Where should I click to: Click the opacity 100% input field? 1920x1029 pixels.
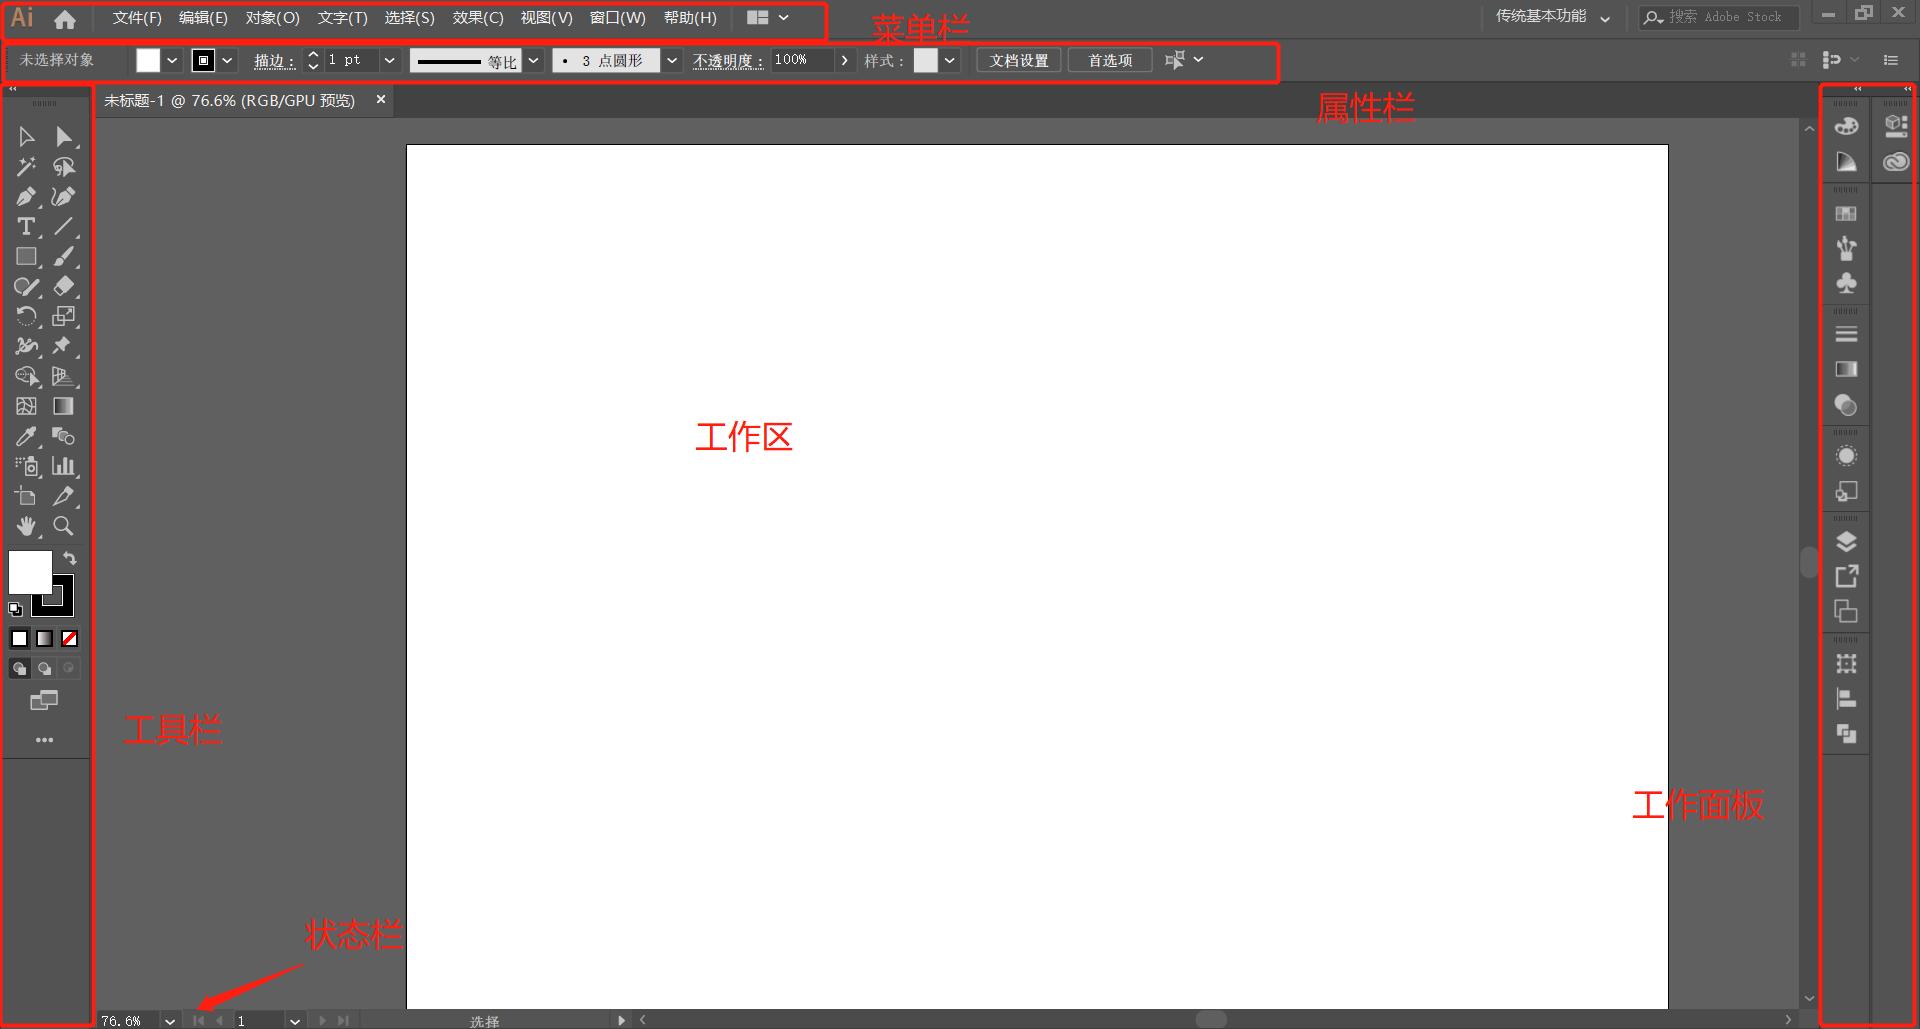coord(802,61)
